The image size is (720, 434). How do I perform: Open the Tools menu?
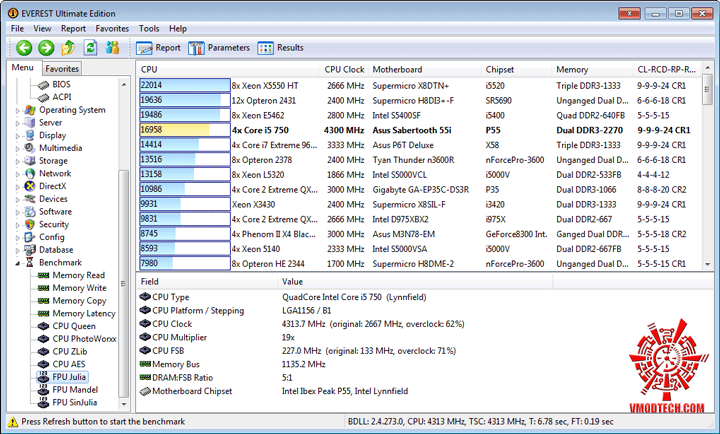pyautogui.click(x=149, y=28)
